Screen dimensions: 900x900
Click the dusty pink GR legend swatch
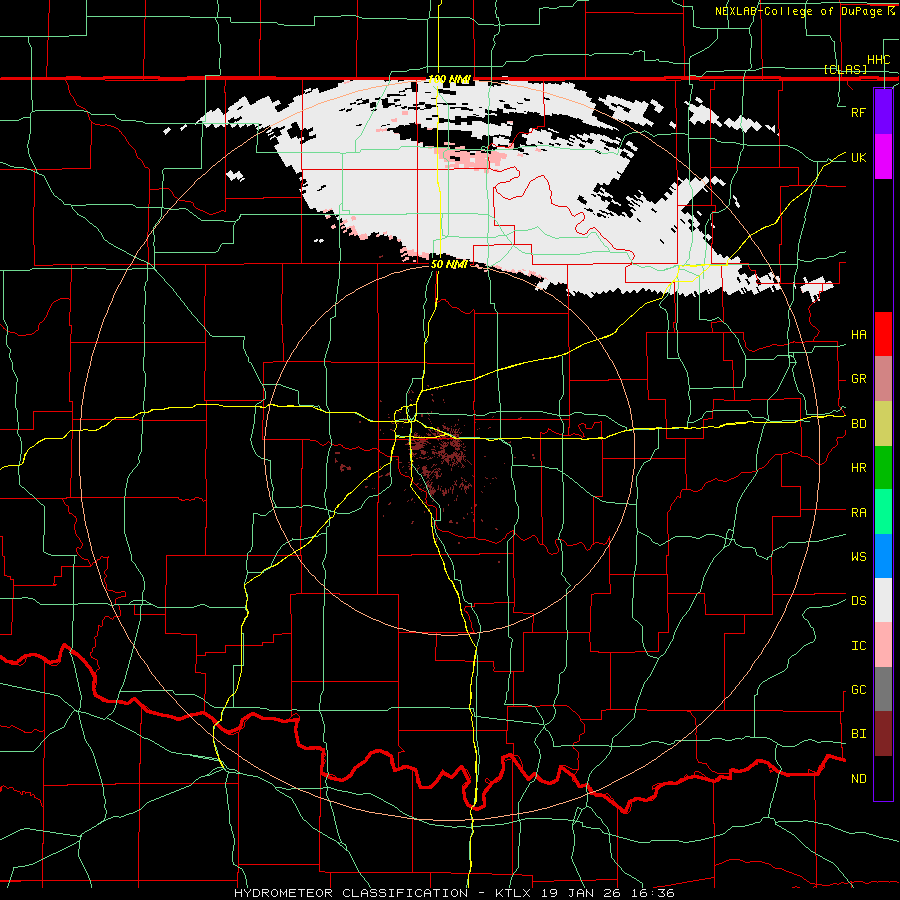pos(883,379)
